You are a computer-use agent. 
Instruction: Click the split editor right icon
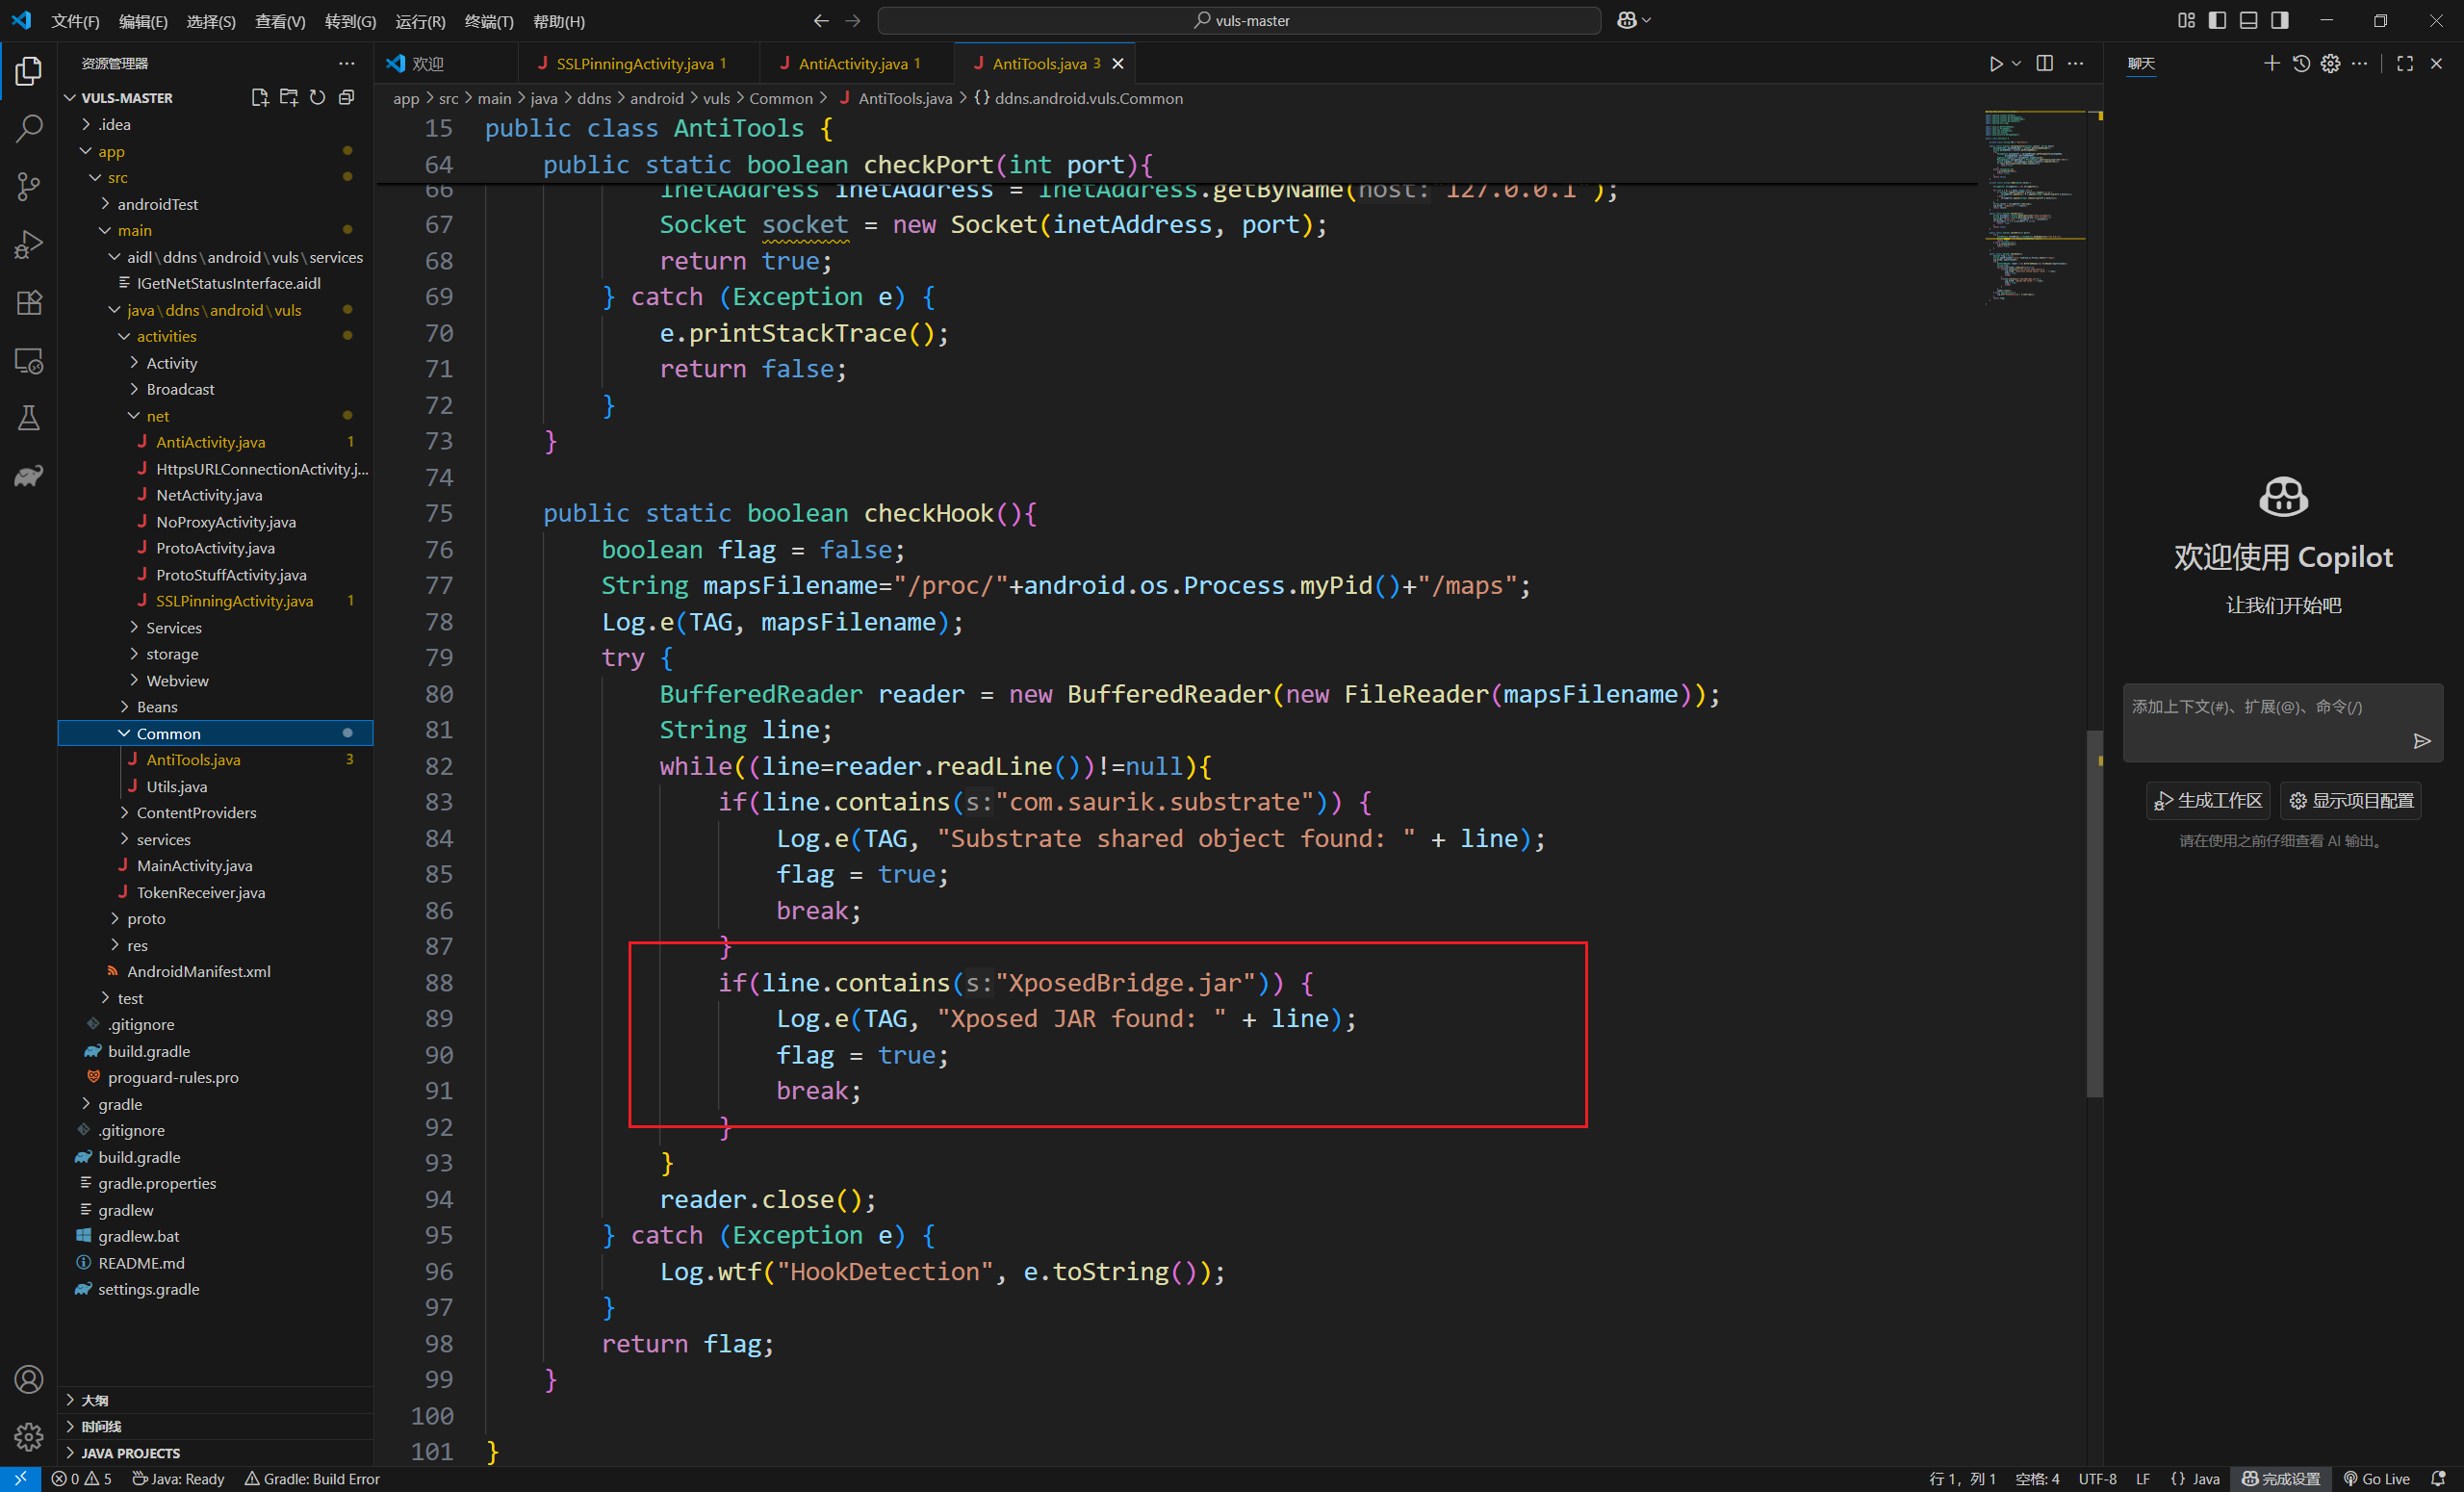[x=2044, y=63]
